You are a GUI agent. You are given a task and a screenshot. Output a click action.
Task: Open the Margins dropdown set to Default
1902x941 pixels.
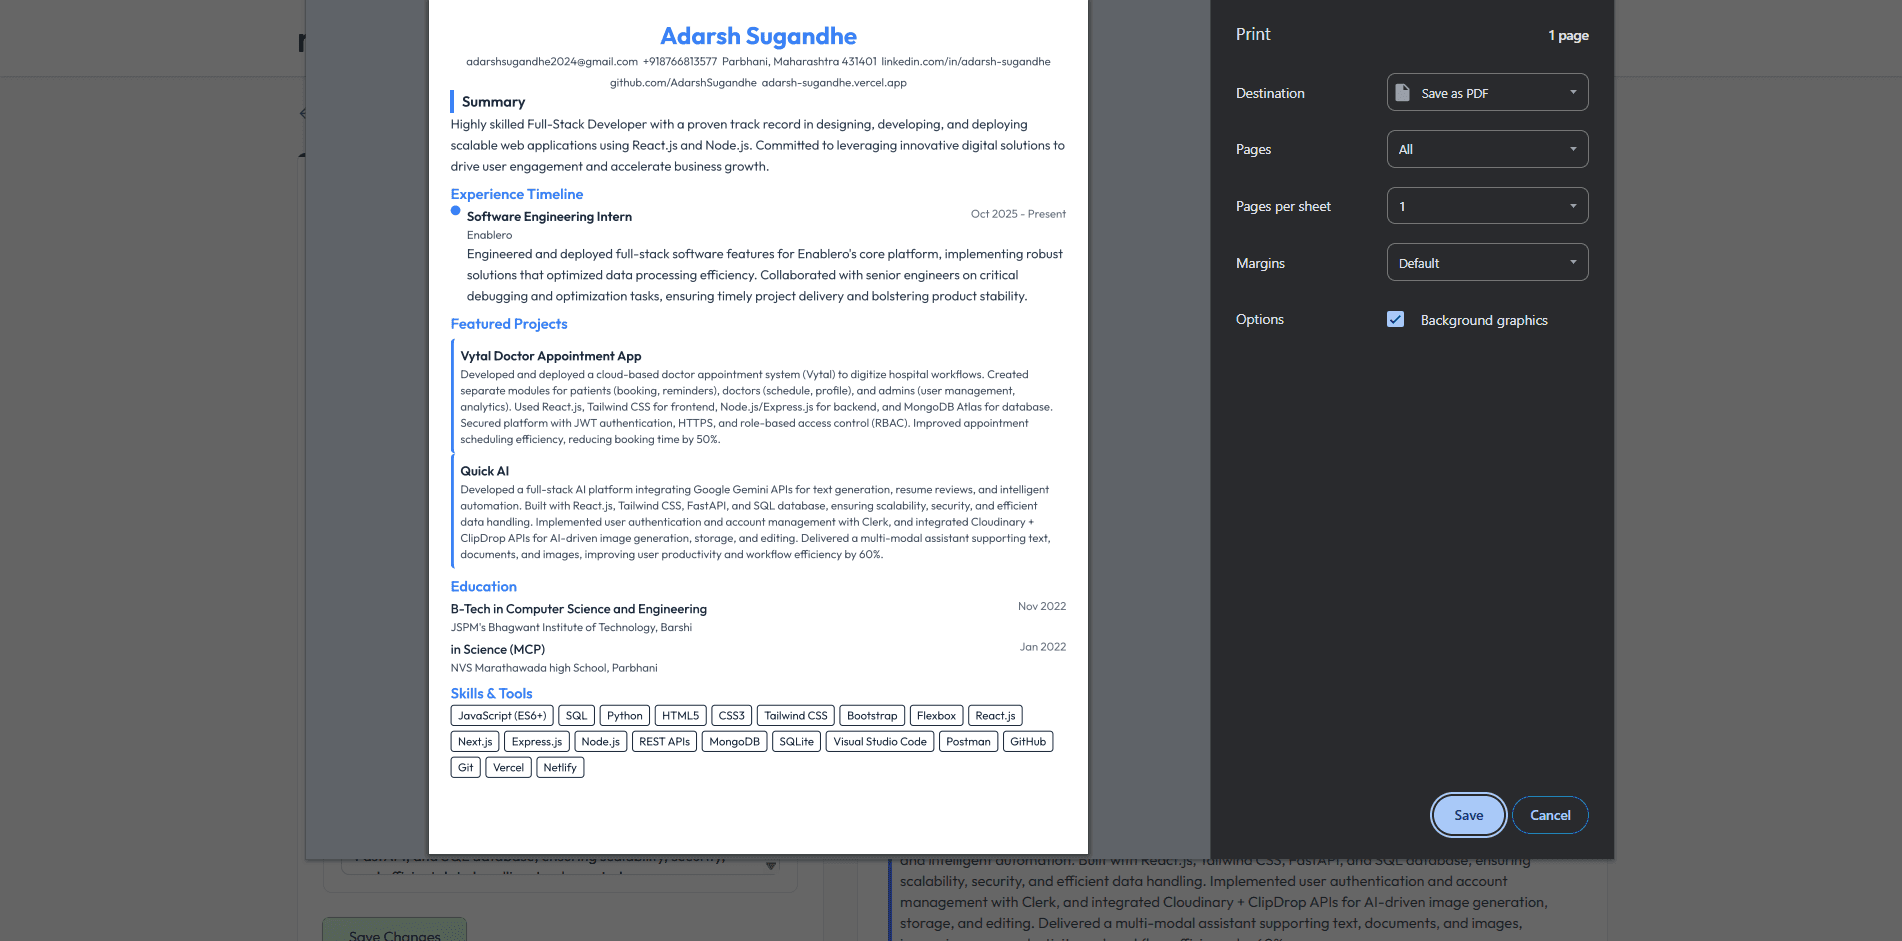click(x=1487, y=262)
